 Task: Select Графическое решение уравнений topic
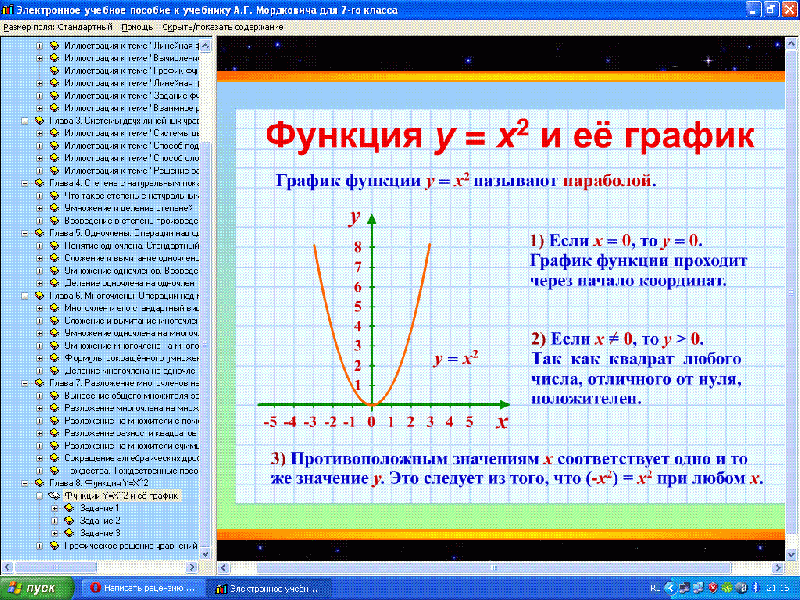pyautogui.click(x=130, y=546)
